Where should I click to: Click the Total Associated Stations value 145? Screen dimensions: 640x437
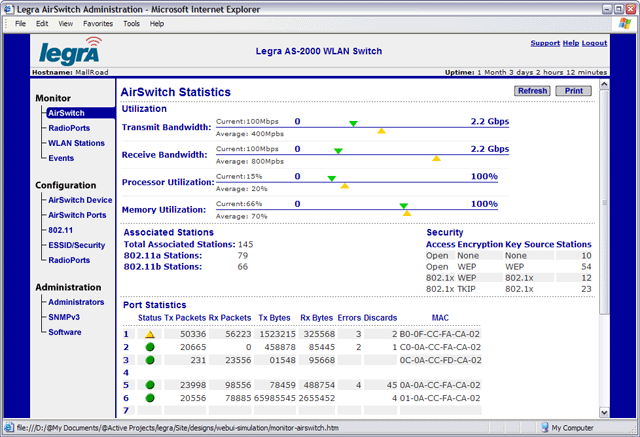(x=246, y=244)
